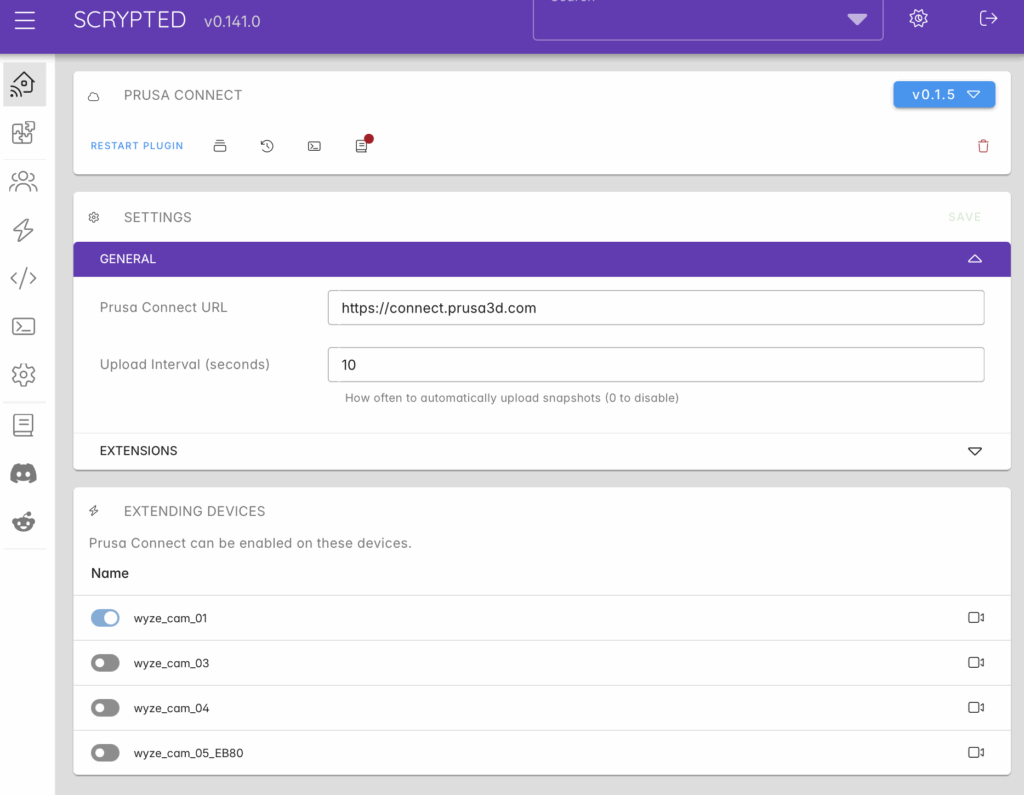The height and width of the screenshot is (795, 1024).
Task: Click the Prusa Connect URL field
Action: (x=655, y=308)
